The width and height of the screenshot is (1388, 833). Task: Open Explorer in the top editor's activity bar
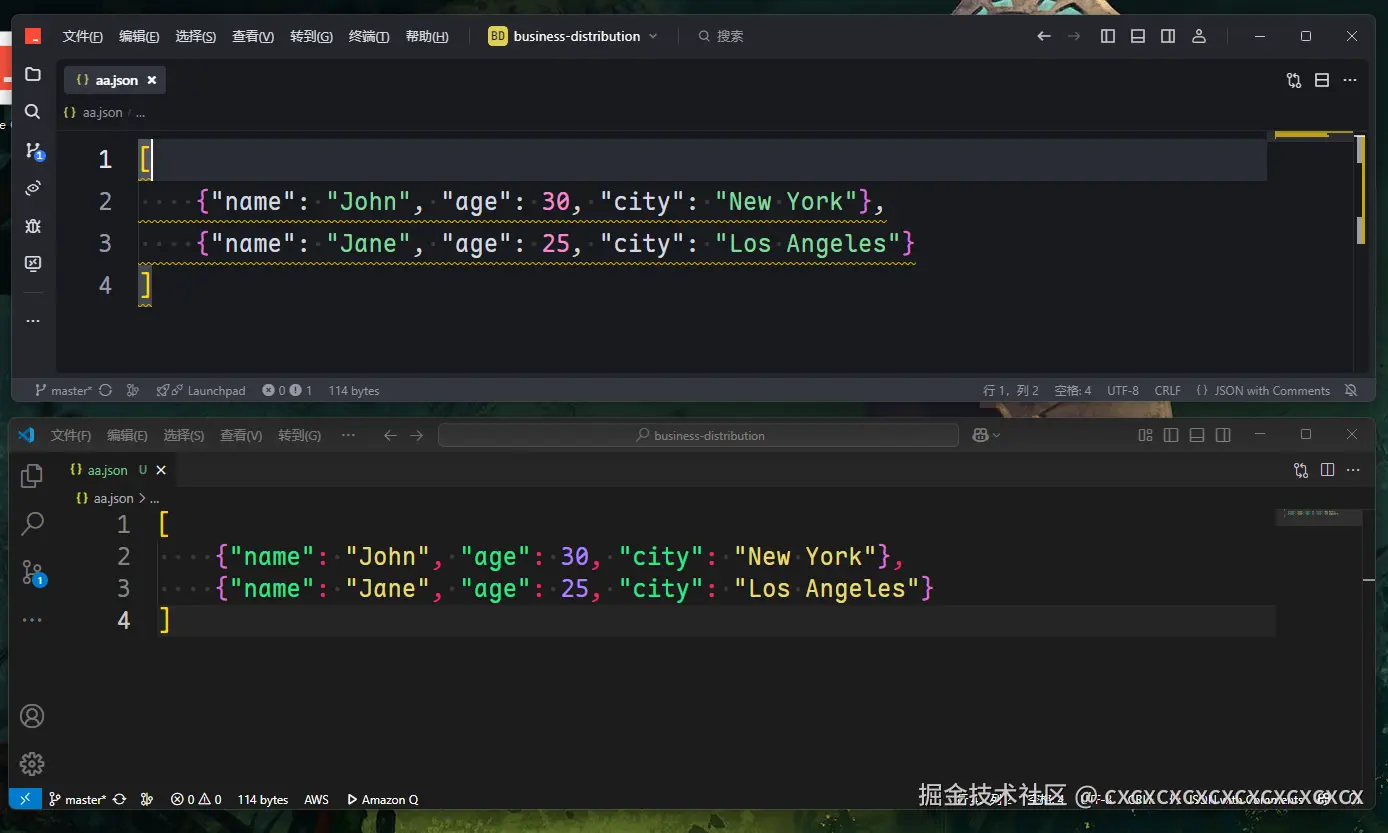tap(33, 75)
